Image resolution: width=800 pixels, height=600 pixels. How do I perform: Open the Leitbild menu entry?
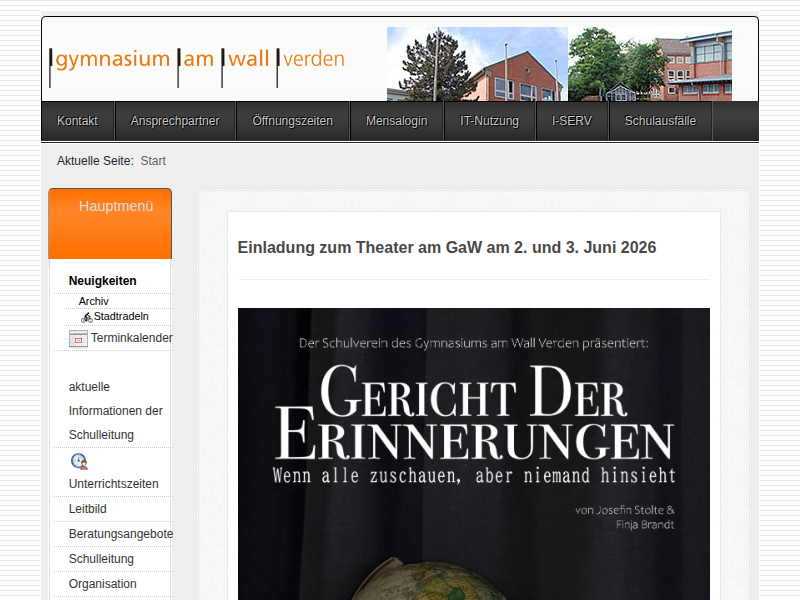point(88,509)
